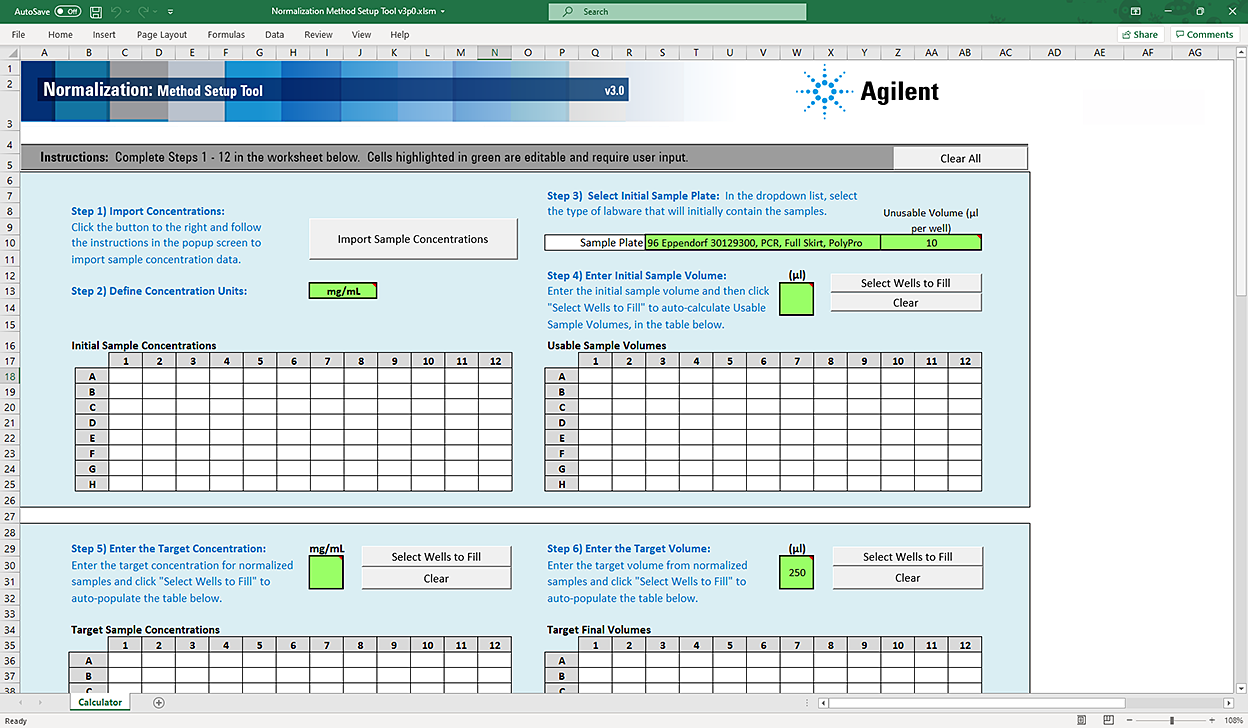Click the Sample Plate label cell

[595, 243]
